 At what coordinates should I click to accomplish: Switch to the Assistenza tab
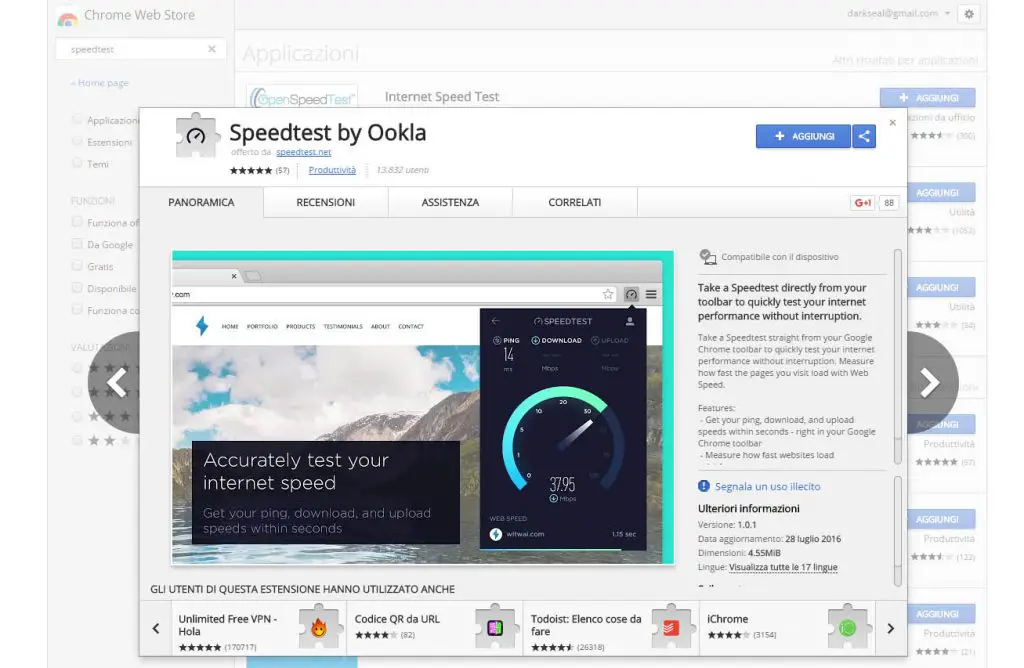(450, 202)
